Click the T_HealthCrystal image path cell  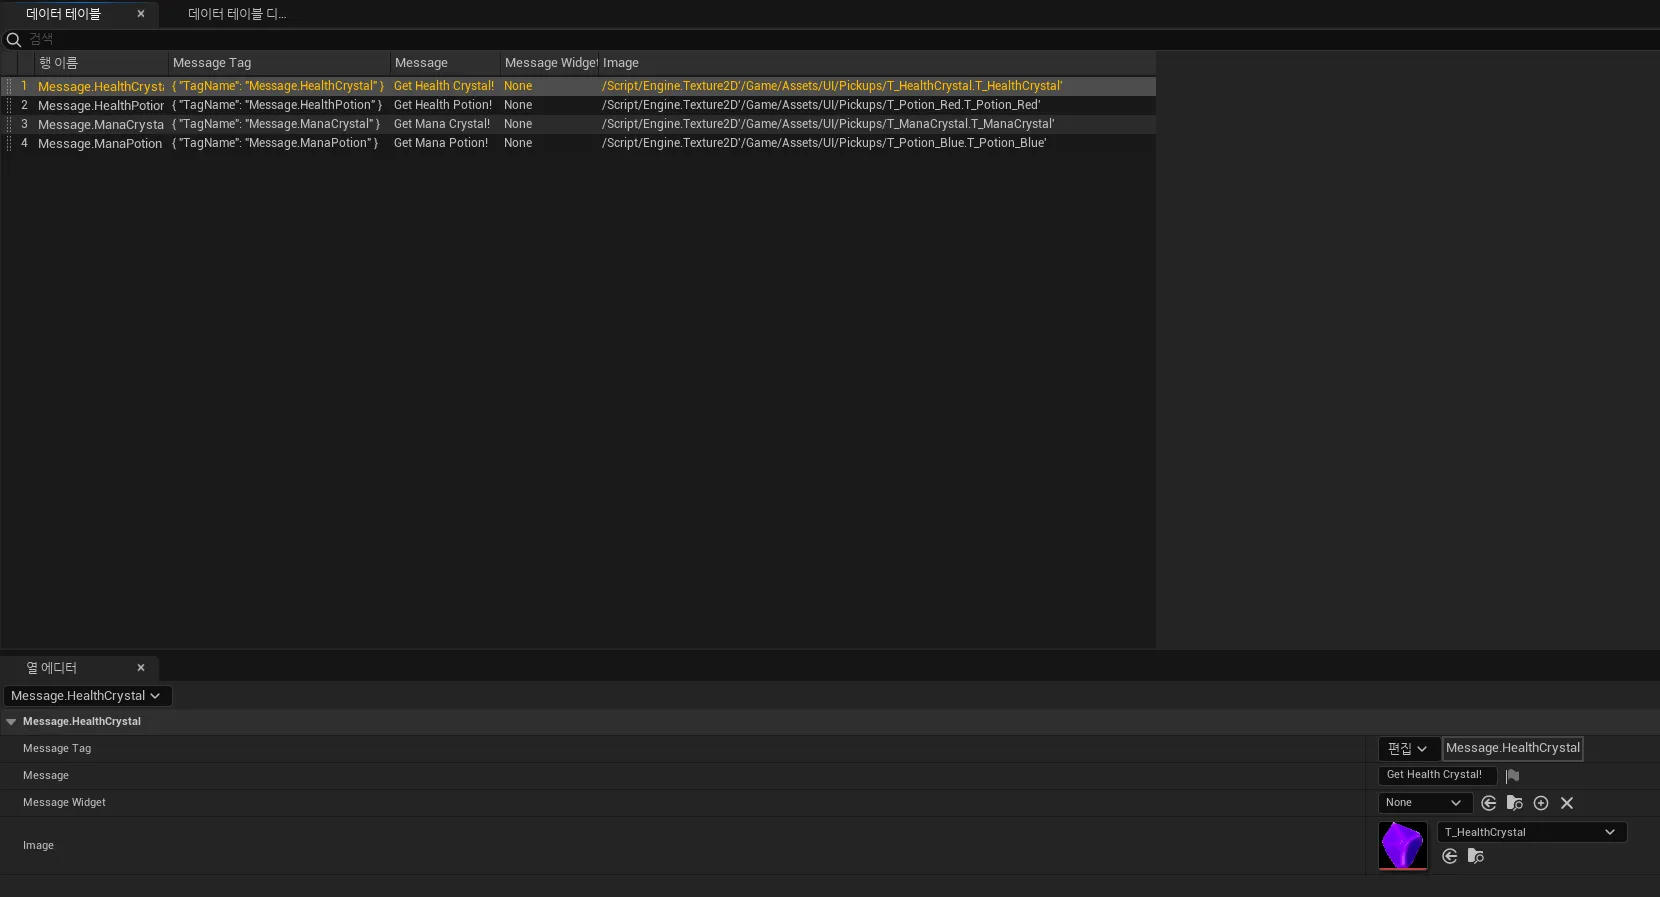pyautogui.click(x=832, y=86)
